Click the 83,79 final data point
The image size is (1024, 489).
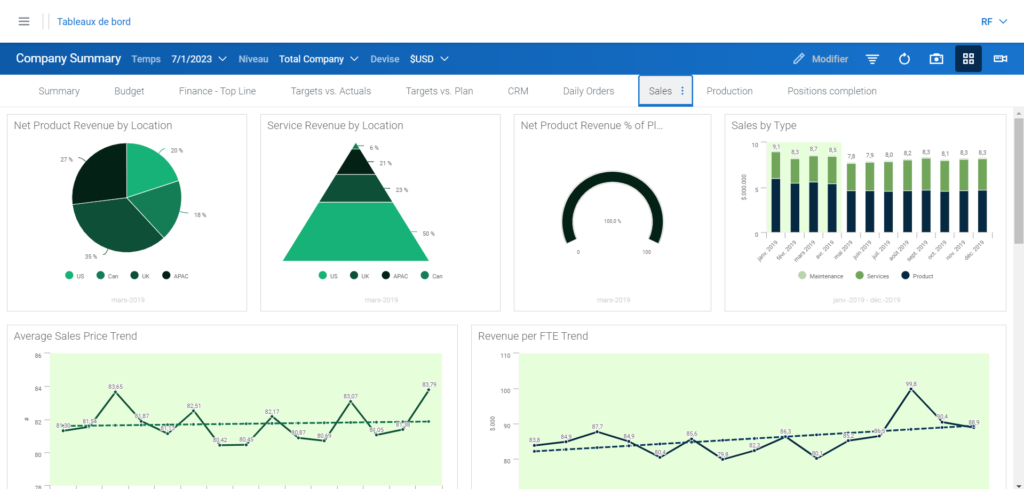pyautogui.click(x=428, y=390)
